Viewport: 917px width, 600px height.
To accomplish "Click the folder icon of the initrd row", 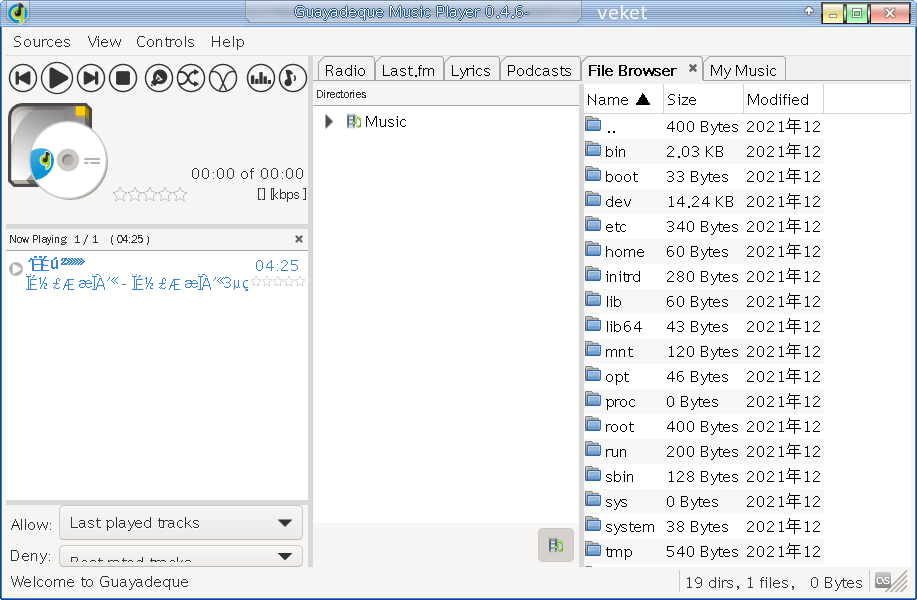I will (x=594, y=274).
